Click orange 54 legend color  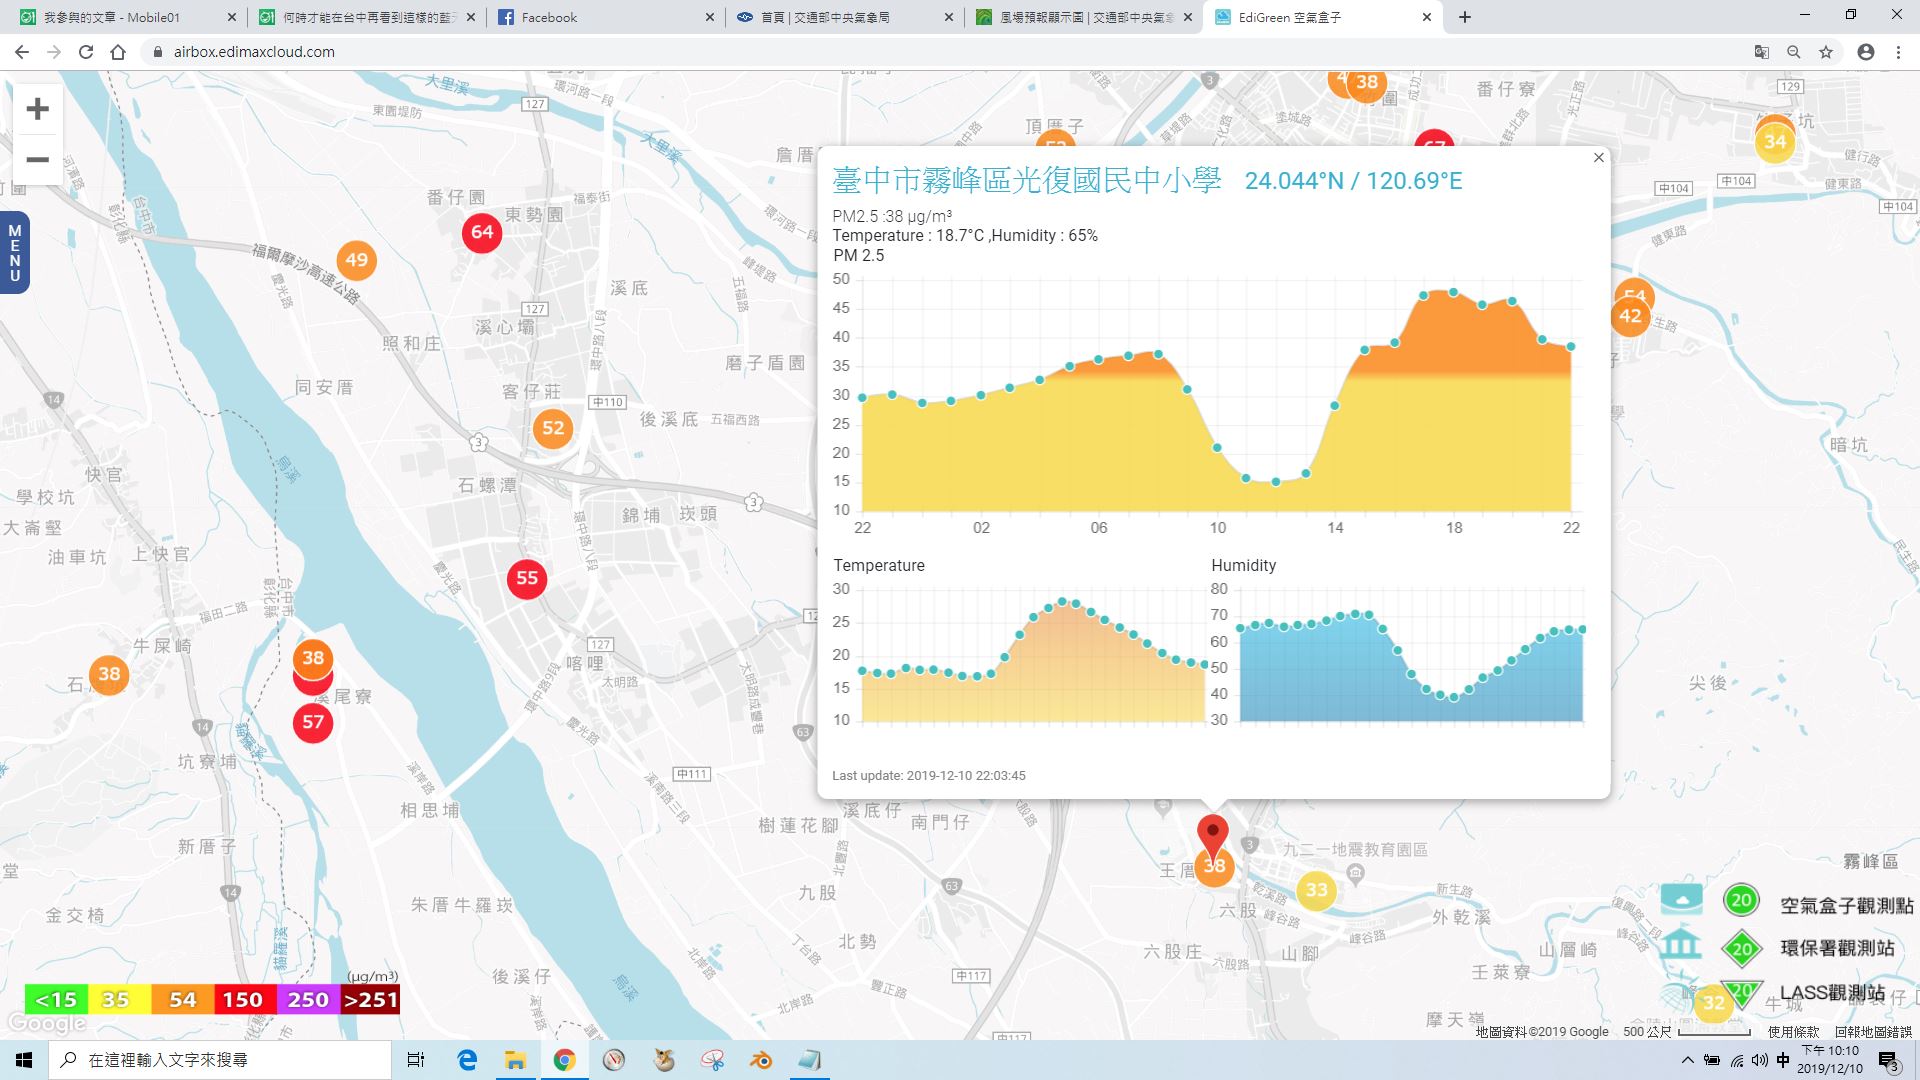click(182, 999)
